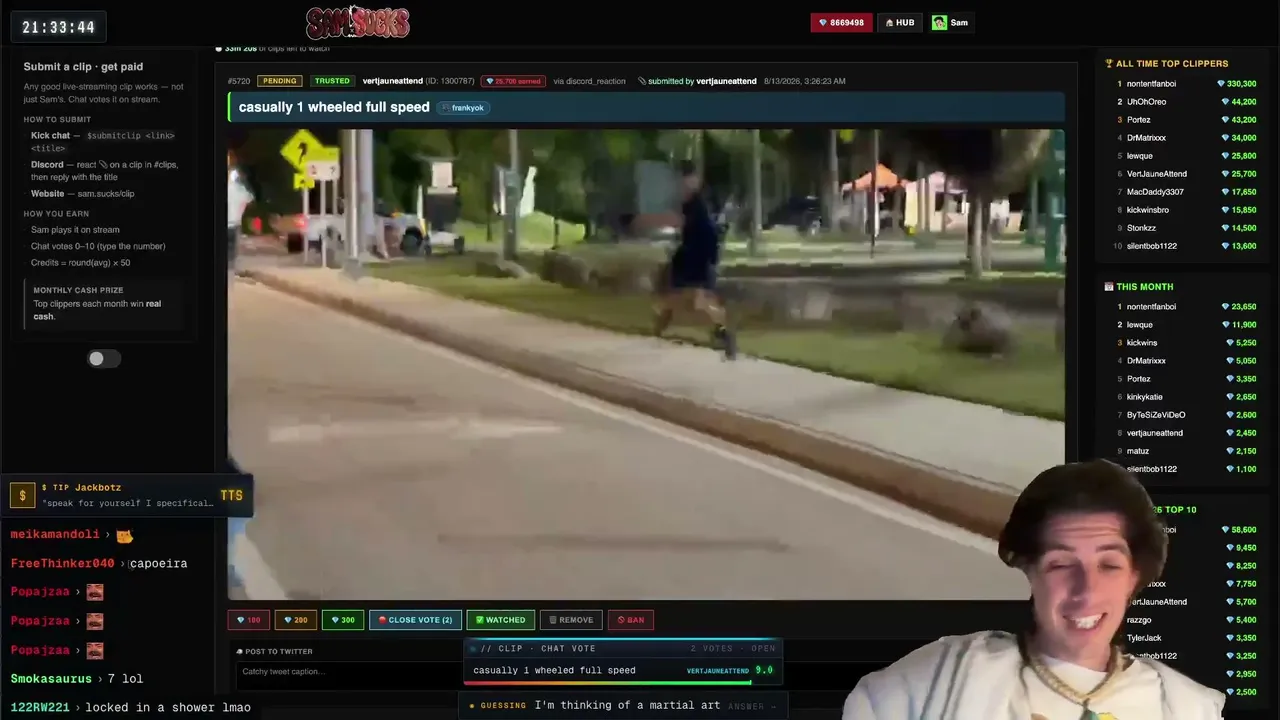
Task: Click the clip video player
Action: coord(646,364)
